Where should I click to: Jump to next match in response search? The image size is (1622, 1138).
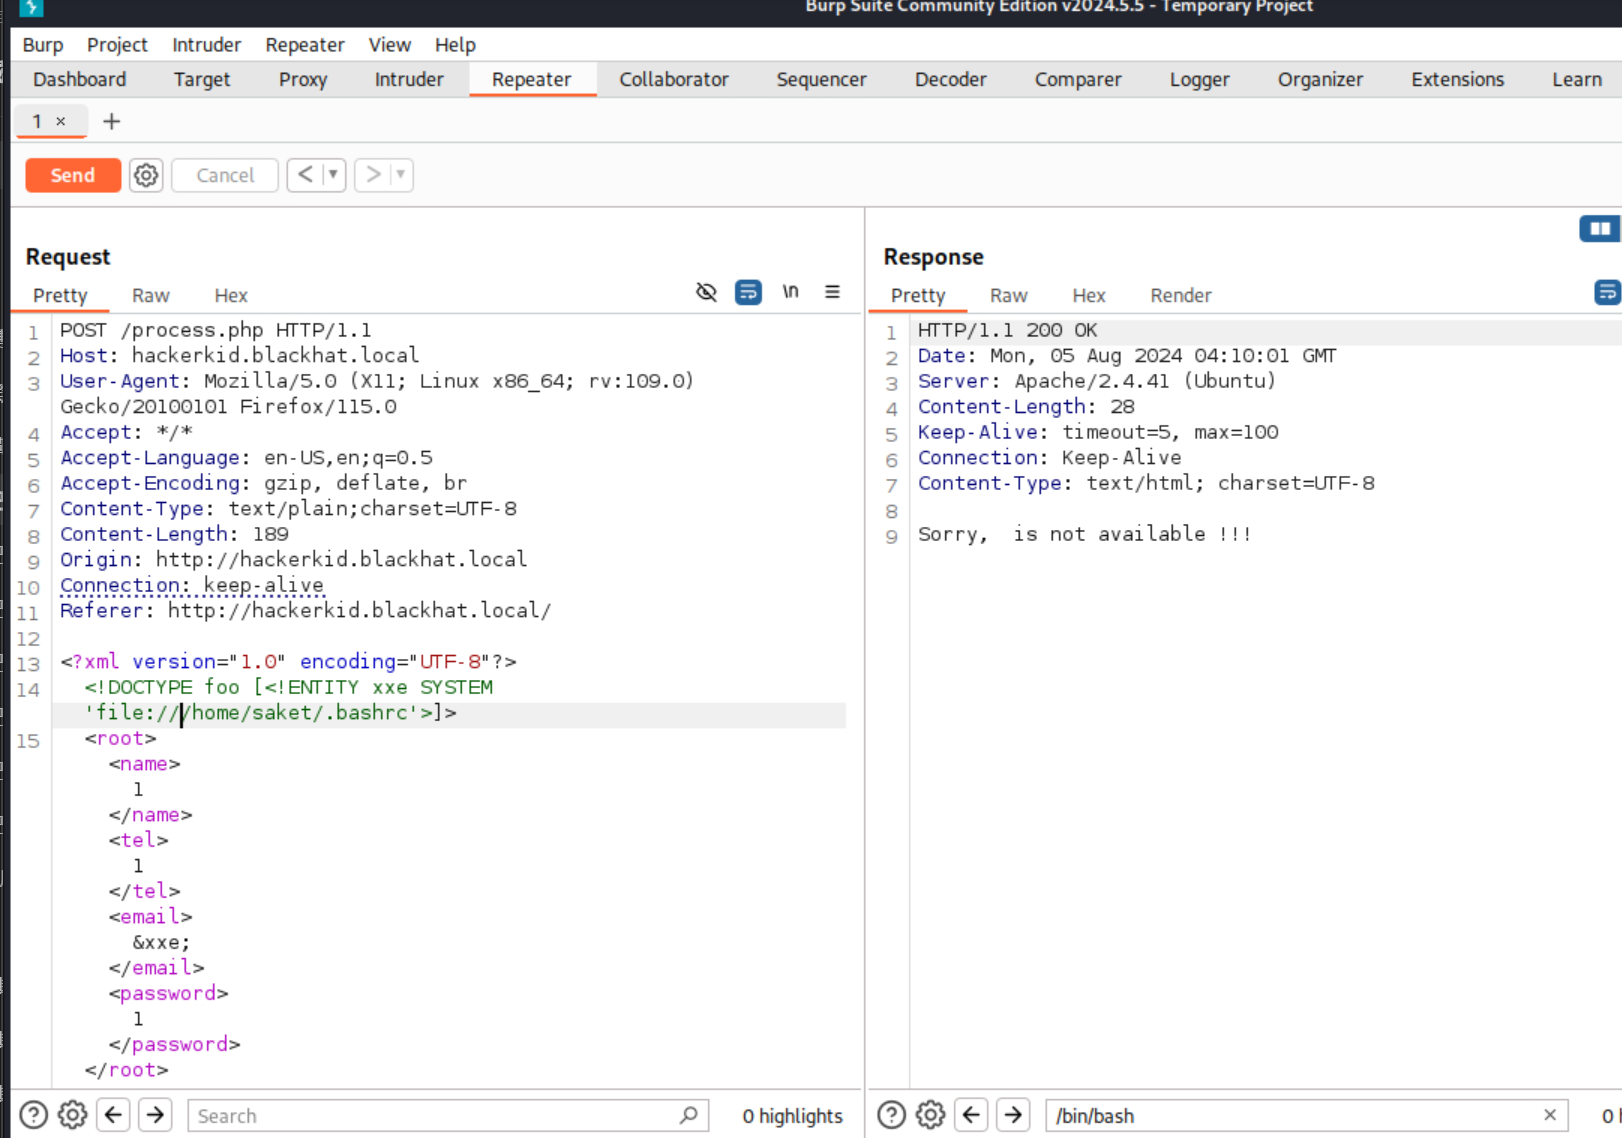1014,1115
